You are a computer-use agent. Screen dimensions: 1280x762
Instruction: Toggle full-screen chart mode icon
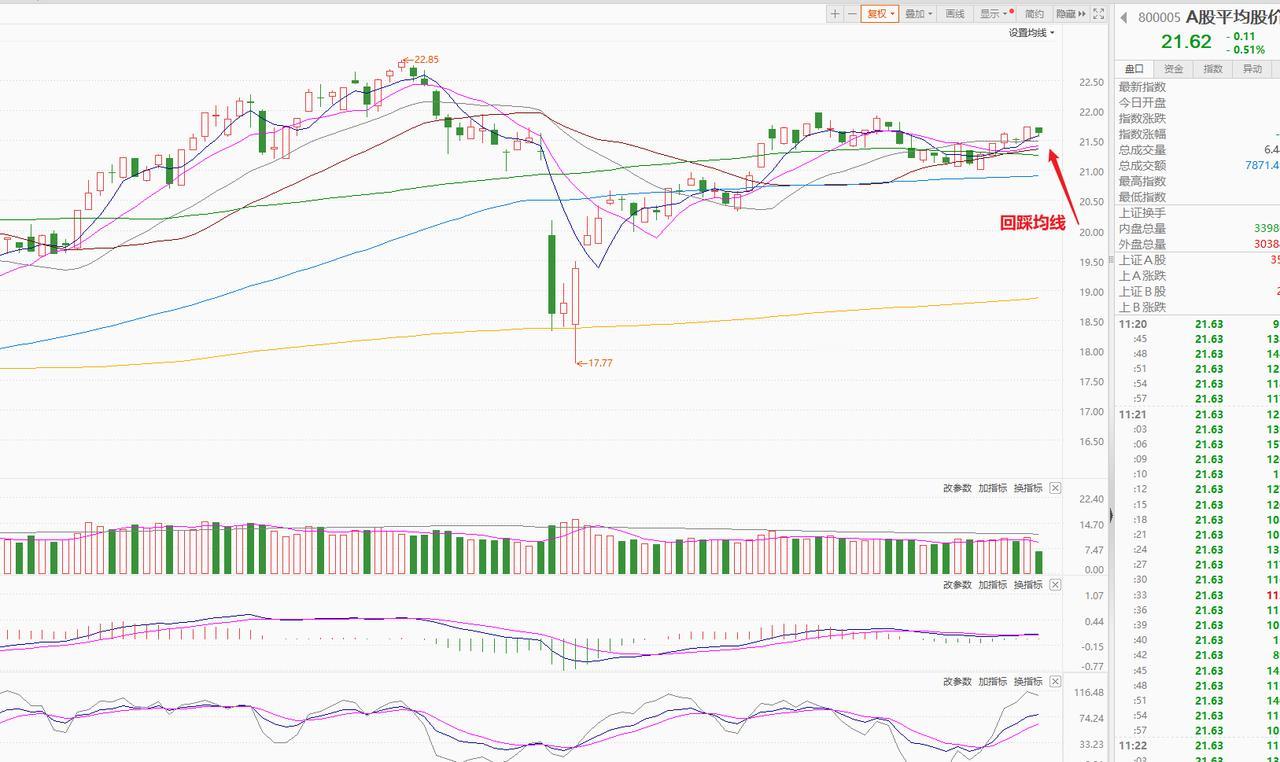pyautogui.click(x=1099, y=14)
